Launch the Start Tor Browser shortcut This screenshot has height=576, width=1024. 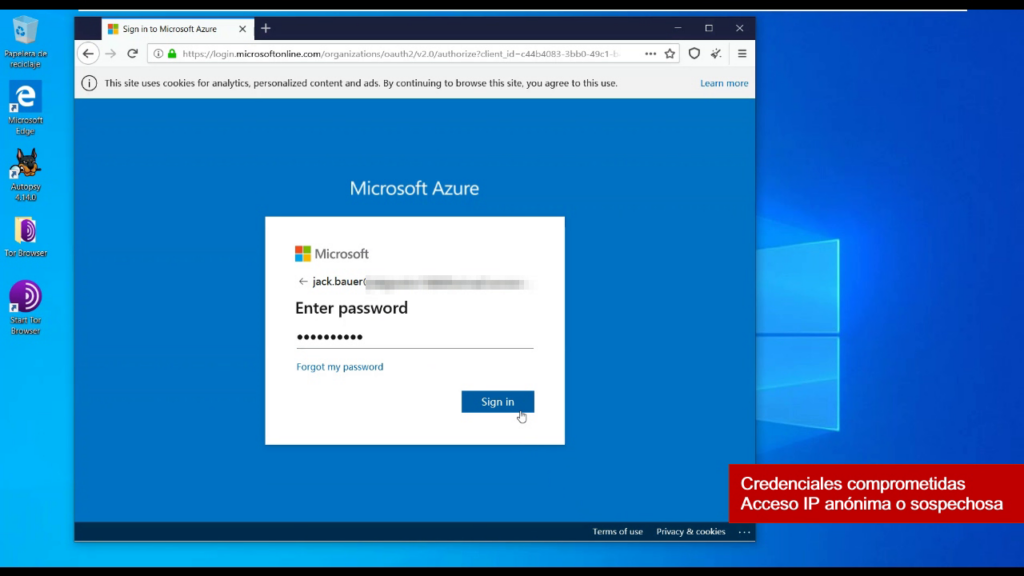[x=25, y=307]
